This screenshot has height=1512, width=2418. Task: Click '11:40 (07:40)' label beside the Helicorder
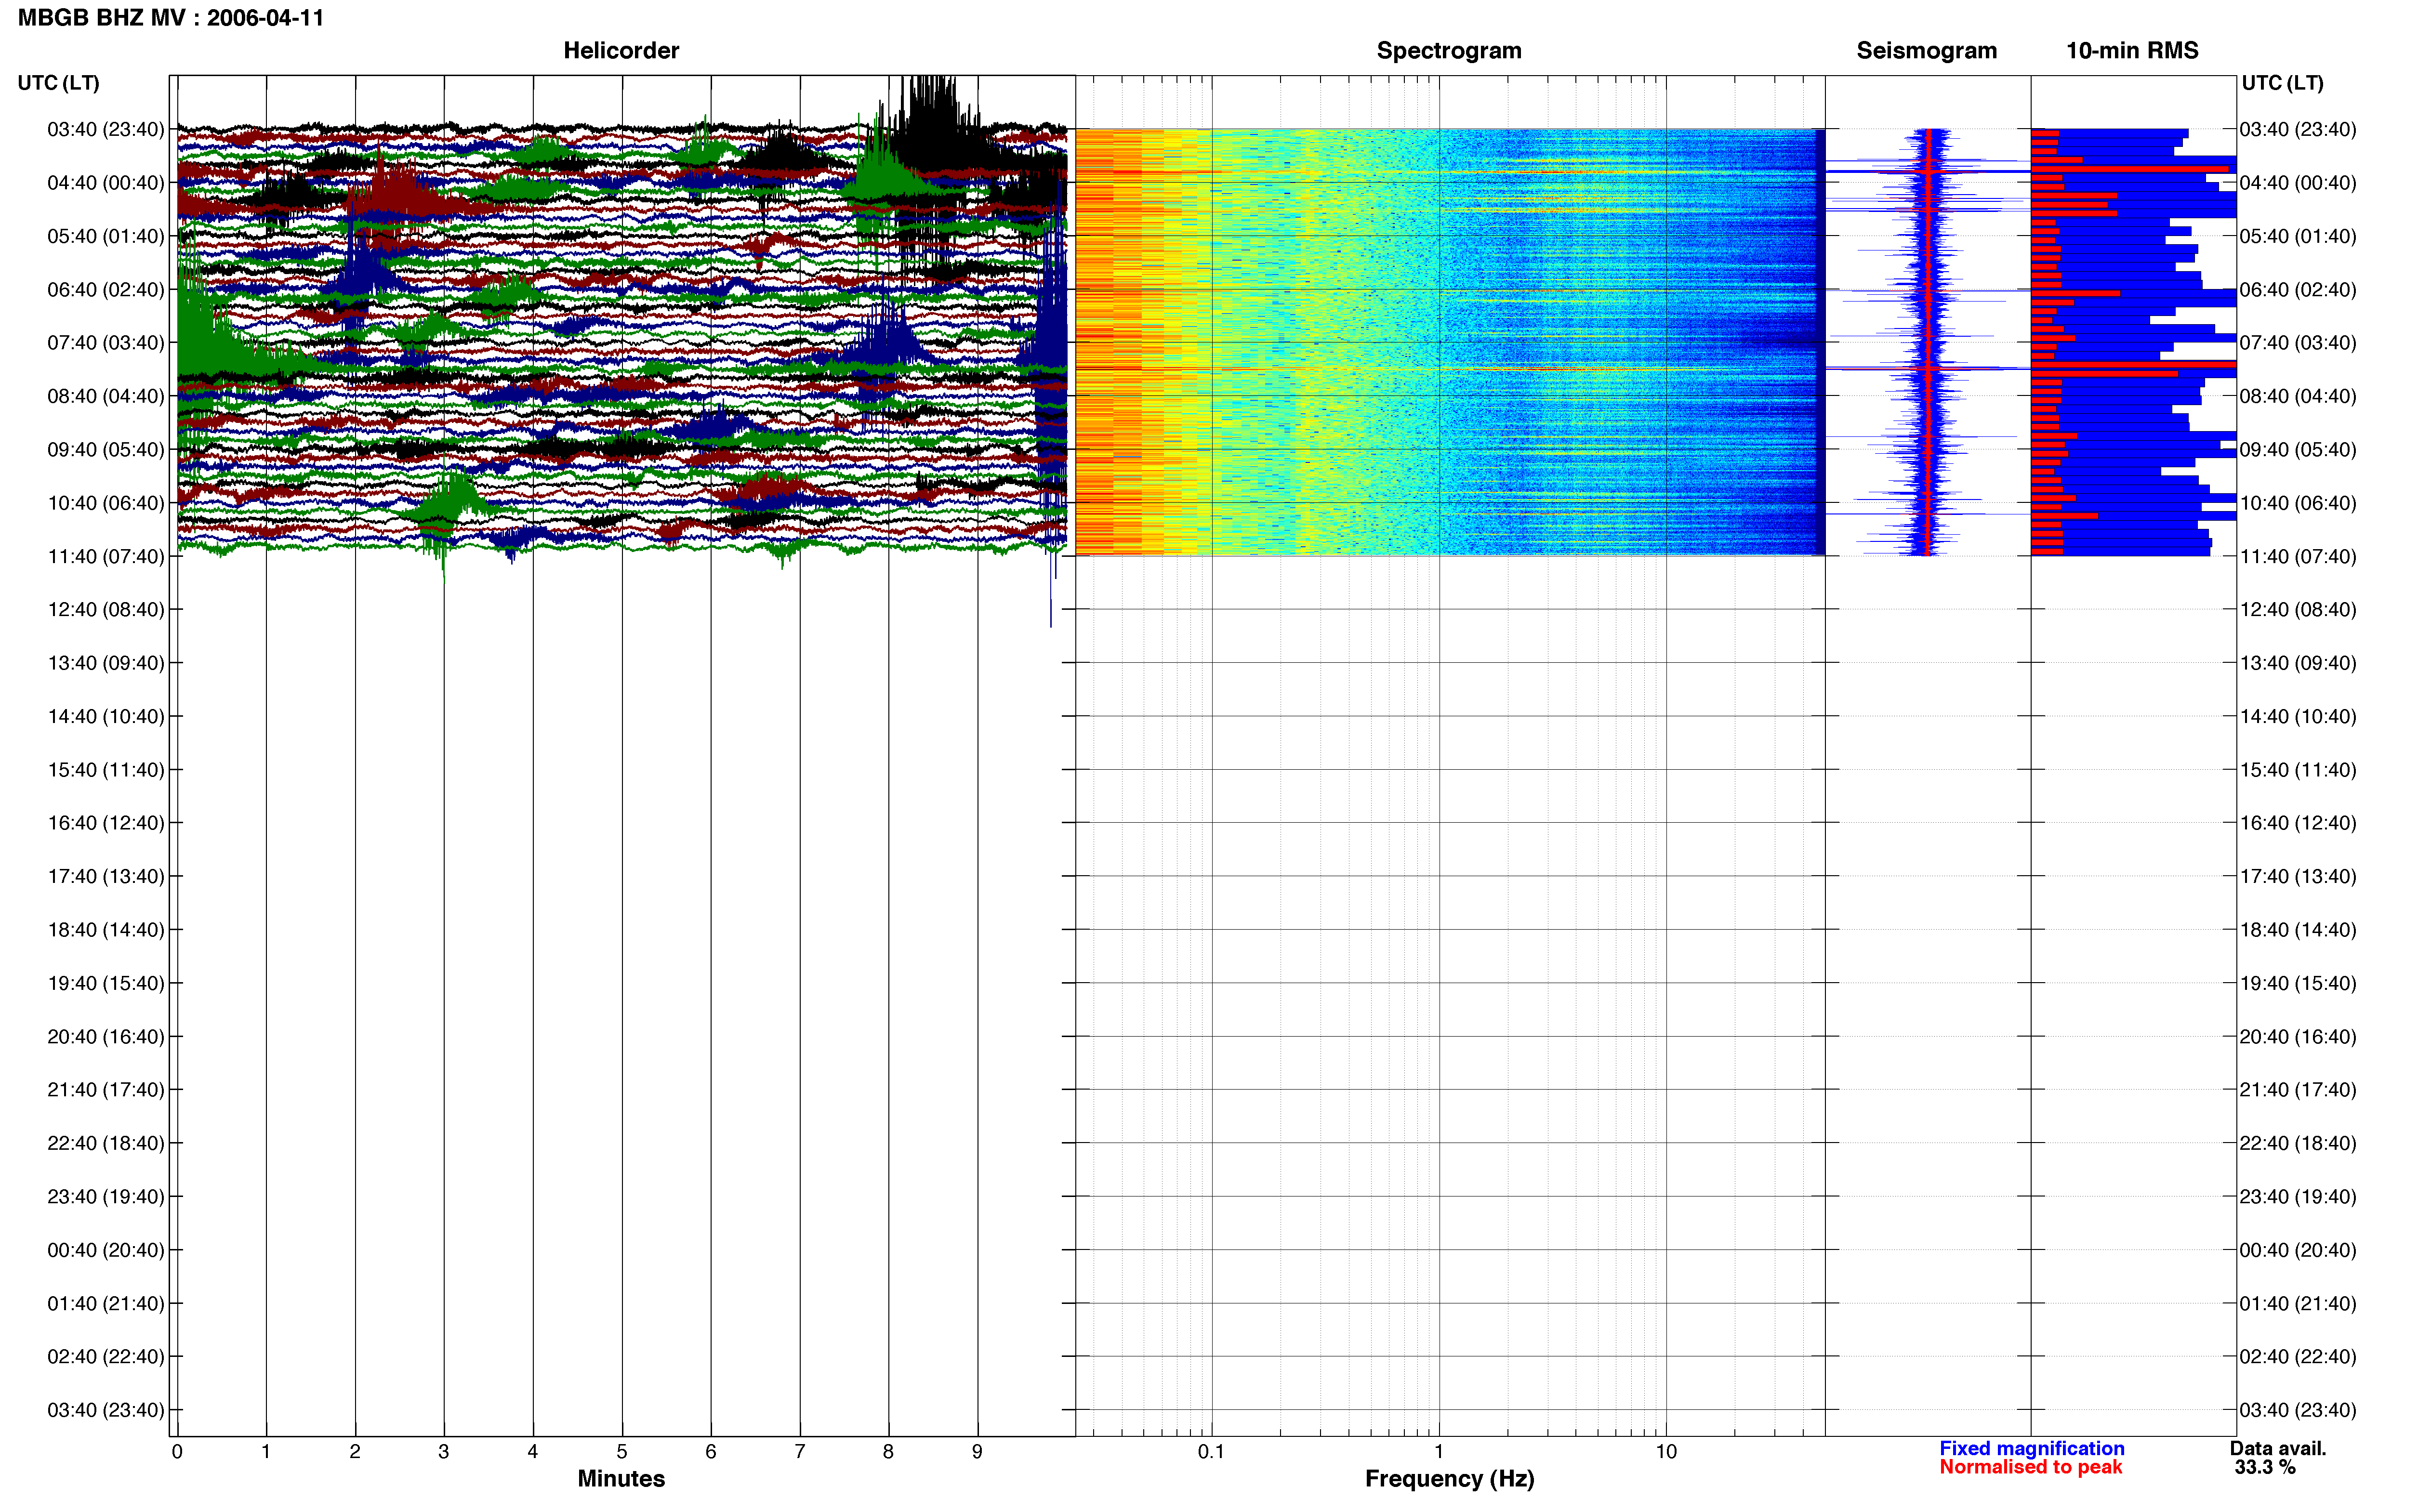(x=106, y=556)
